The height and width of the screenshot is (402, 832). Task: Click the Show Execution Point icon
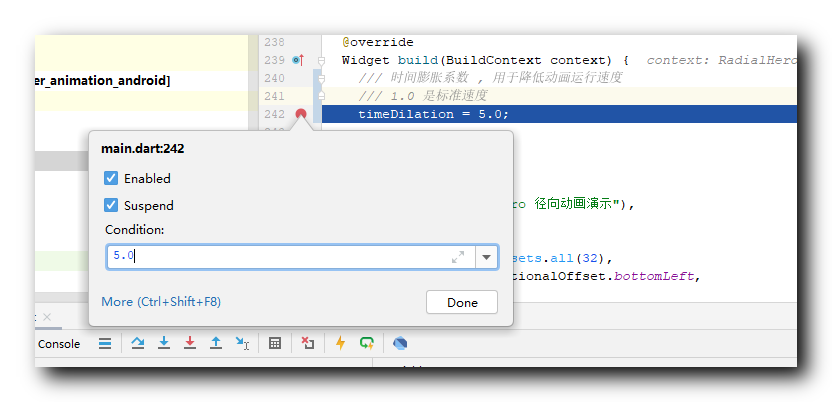pos(105,344)
